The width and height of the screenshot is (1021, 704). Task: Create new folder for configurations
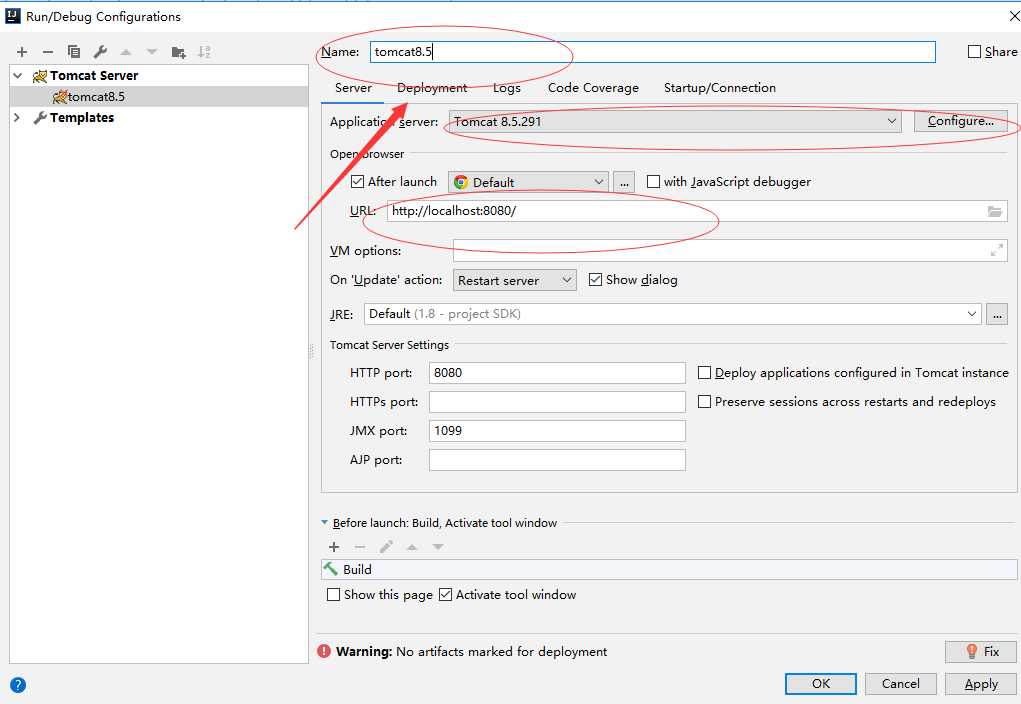pos(178,52)
